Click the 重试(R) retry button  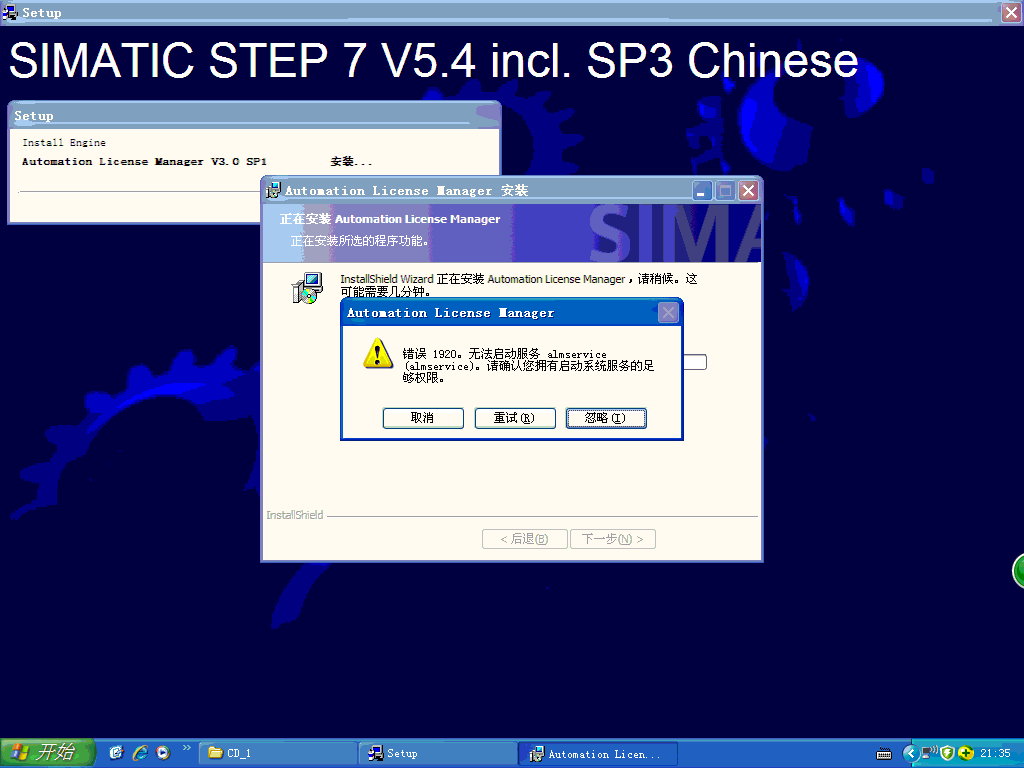coord(515,418)
